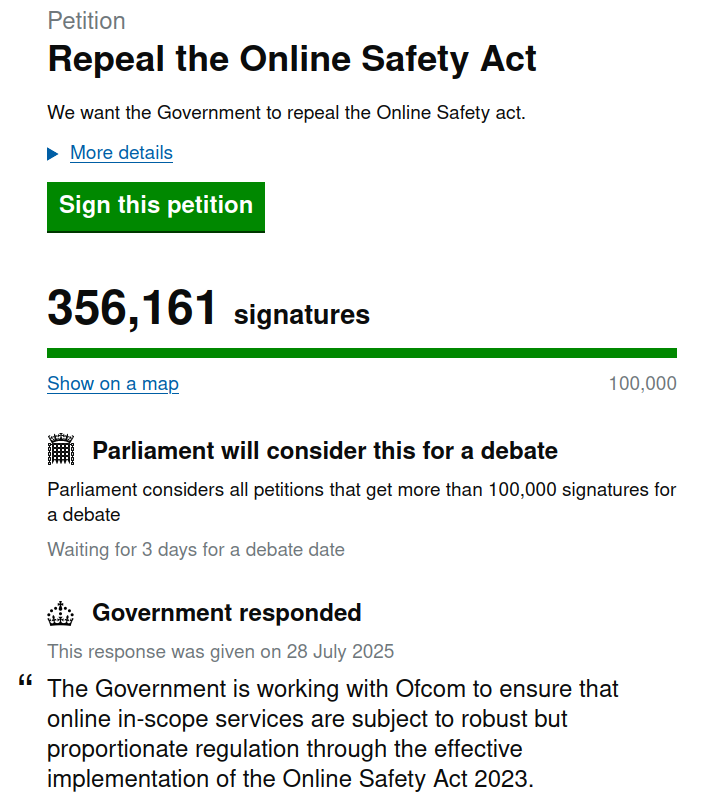
Task: Click the Parliament portcullis icon
Action: tap(61, 449)
